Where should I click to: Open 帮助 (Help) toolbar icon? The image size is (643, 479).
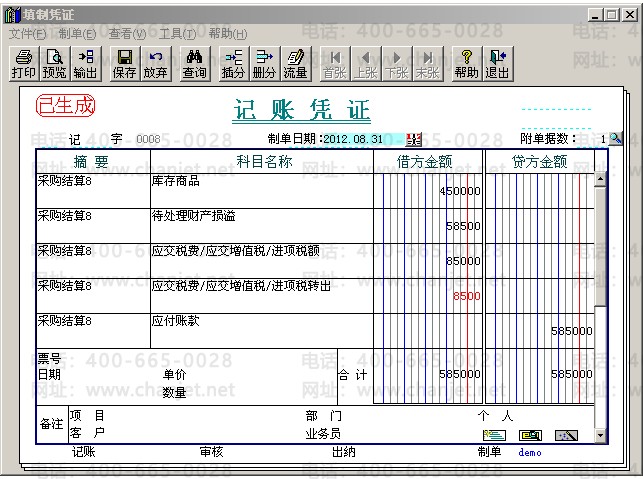[467, 64]
